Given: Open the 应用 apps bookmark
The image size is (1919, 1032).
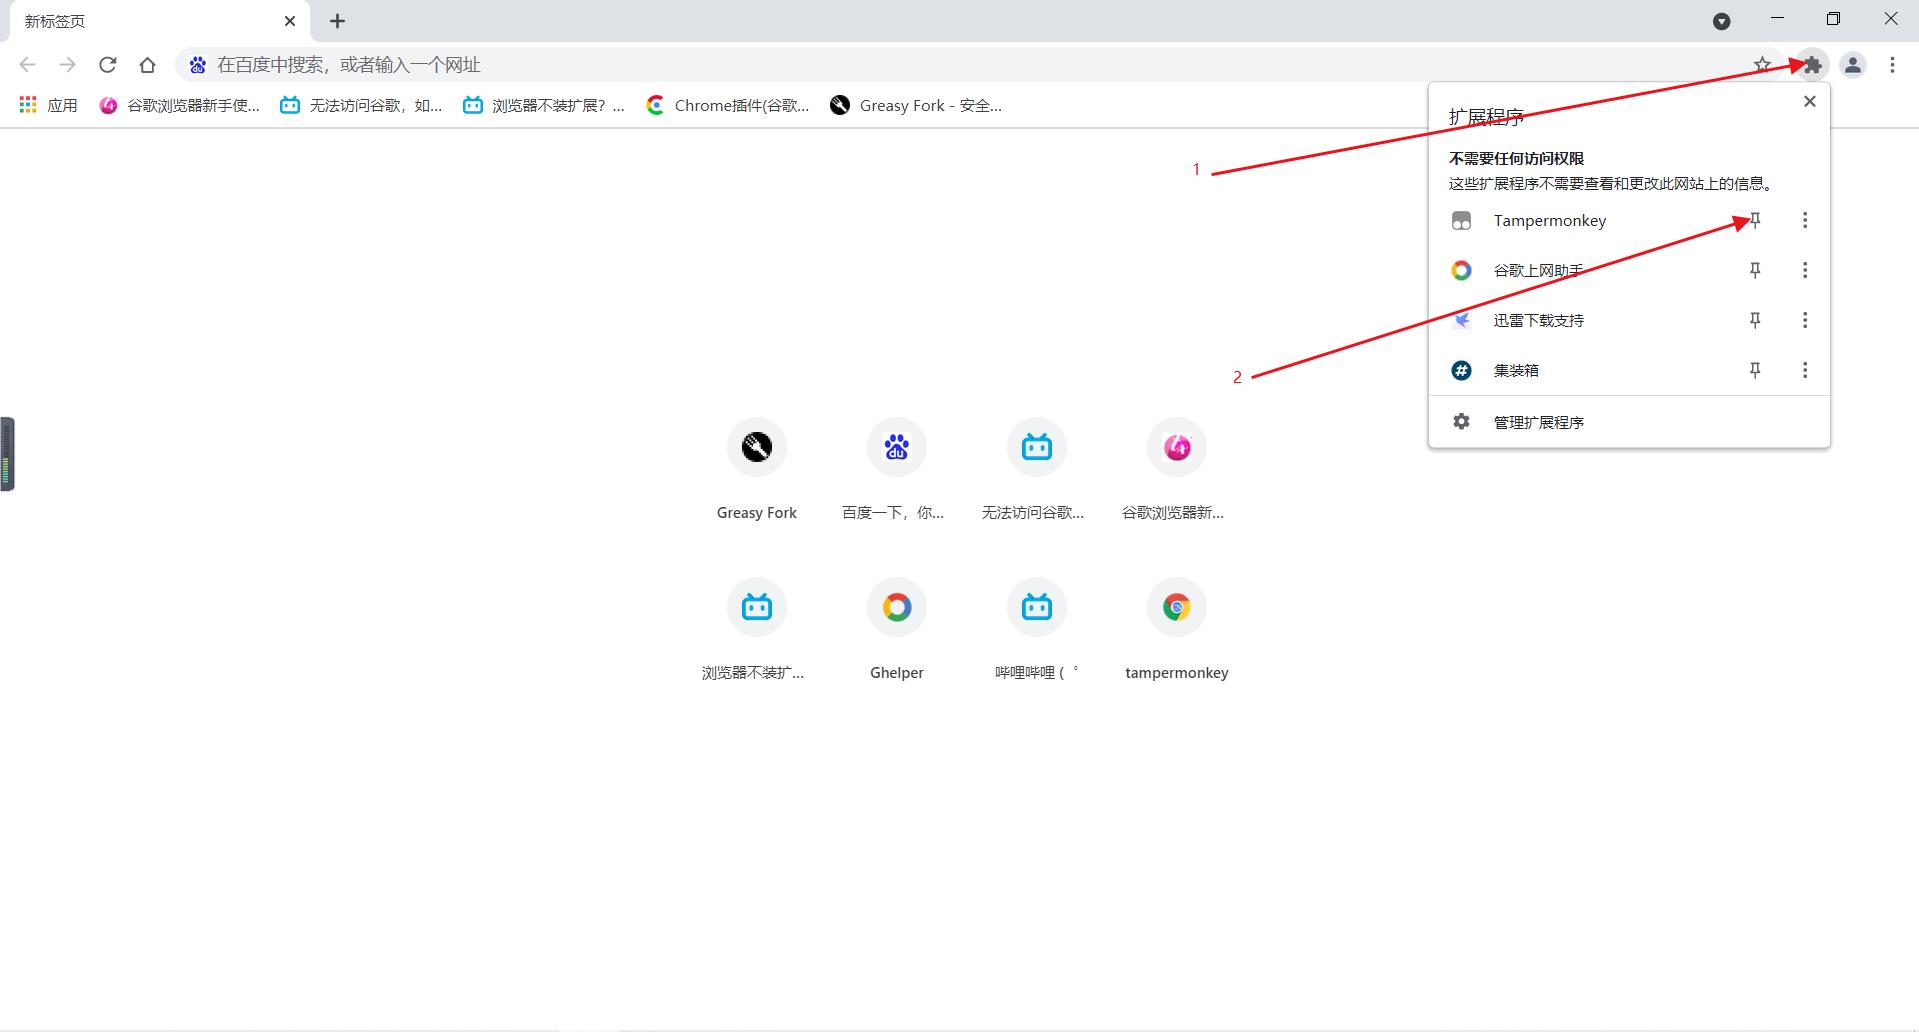Looking at the screenshot, I should [48, 105].
